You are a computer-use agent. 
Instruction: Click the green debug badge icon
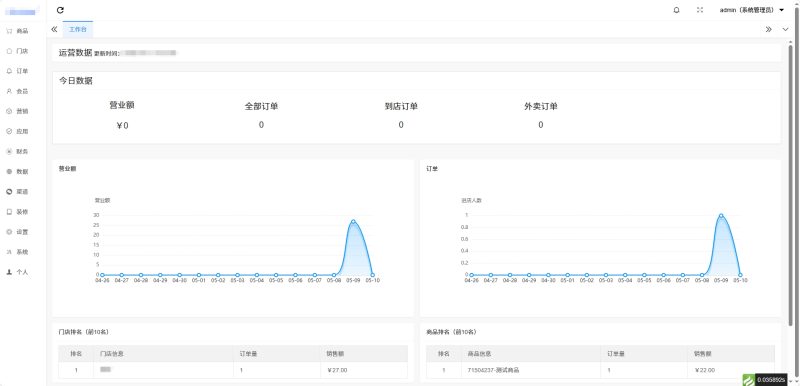click(747, 379)
